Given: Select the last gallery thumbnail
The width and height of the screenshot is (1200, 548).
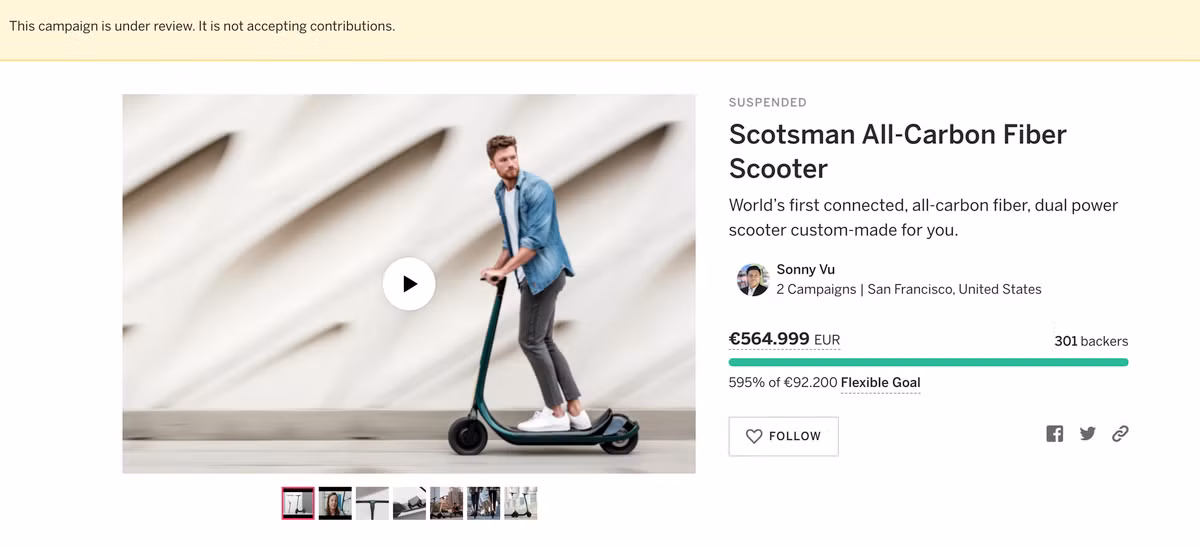Looking at the screenshot, I should (520, 503).
